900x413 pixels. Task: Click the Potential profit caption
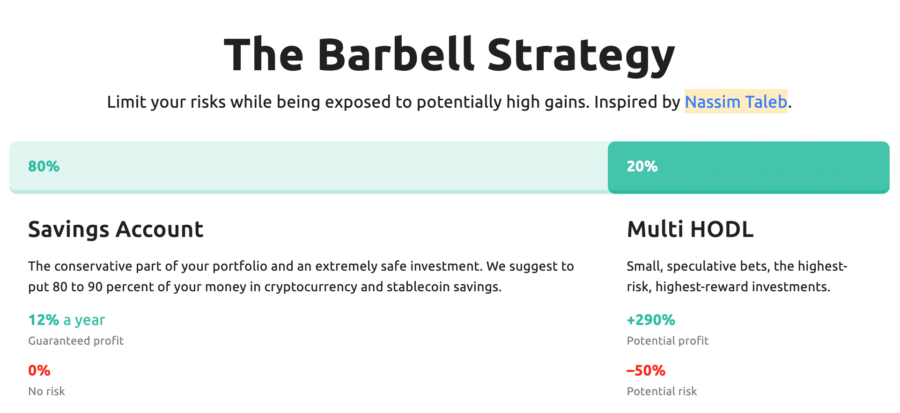(x=668, y=341)
